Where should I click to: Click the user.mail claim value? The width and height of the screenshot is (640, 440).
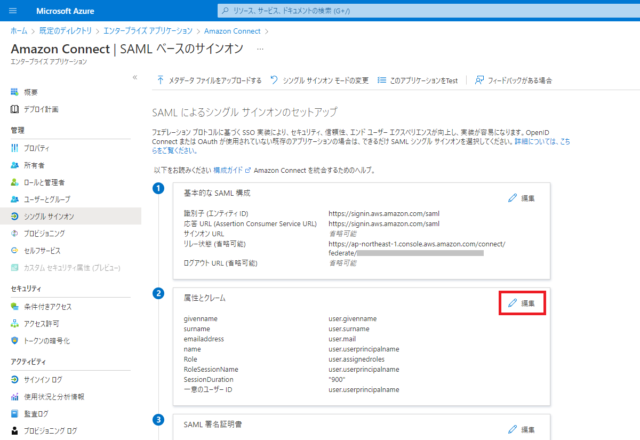click(342, 339)
